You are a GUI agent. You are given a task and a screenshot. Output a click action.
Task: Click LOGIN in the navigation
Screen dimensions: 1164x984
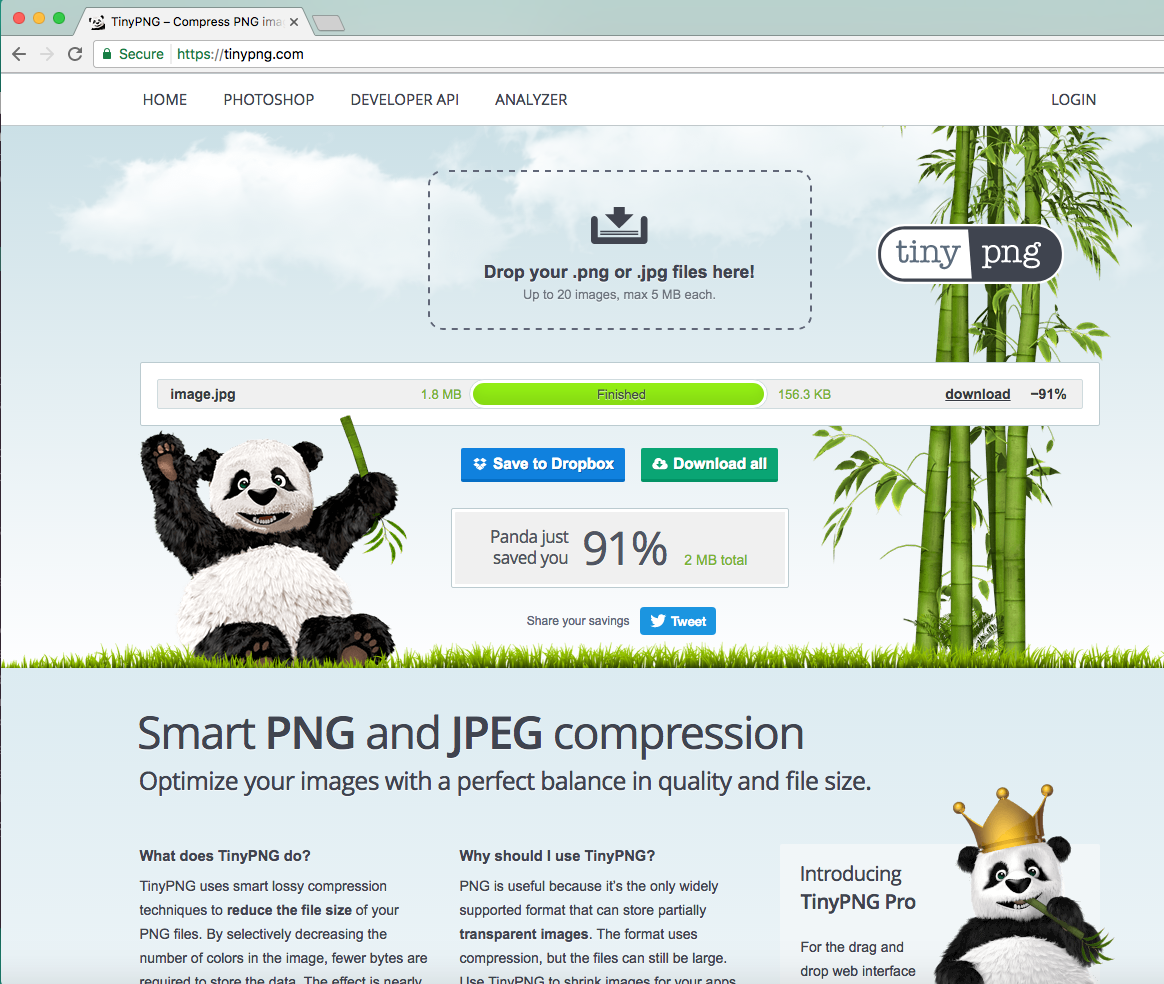coord(1073,99)
